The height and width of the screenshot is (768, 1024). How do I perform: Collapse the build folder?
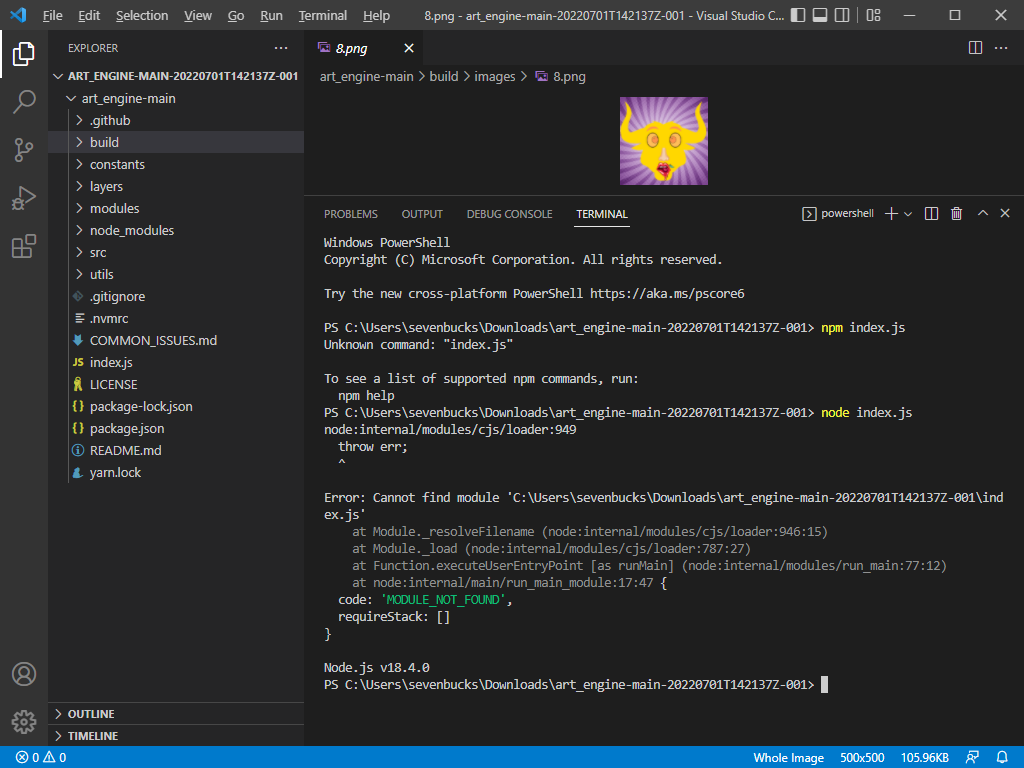105,141
